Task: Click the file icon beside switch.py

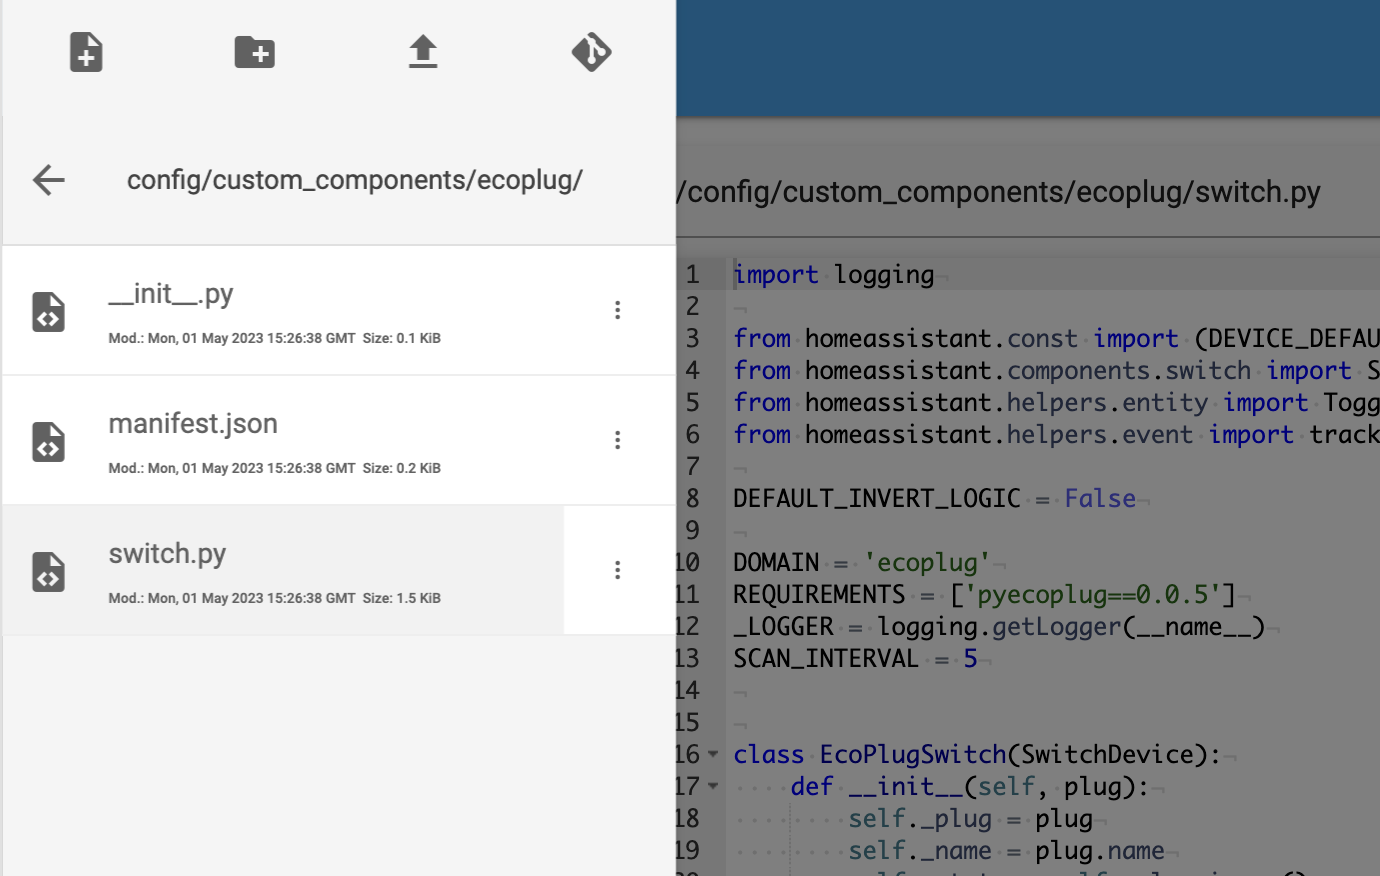Action: (48, 571)
